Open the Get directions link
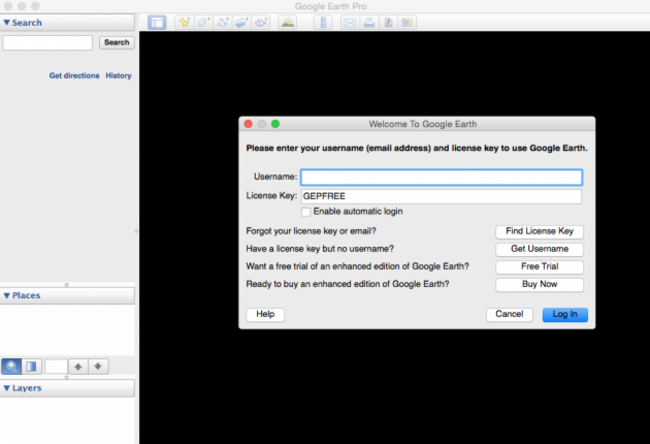 [74, 76]
